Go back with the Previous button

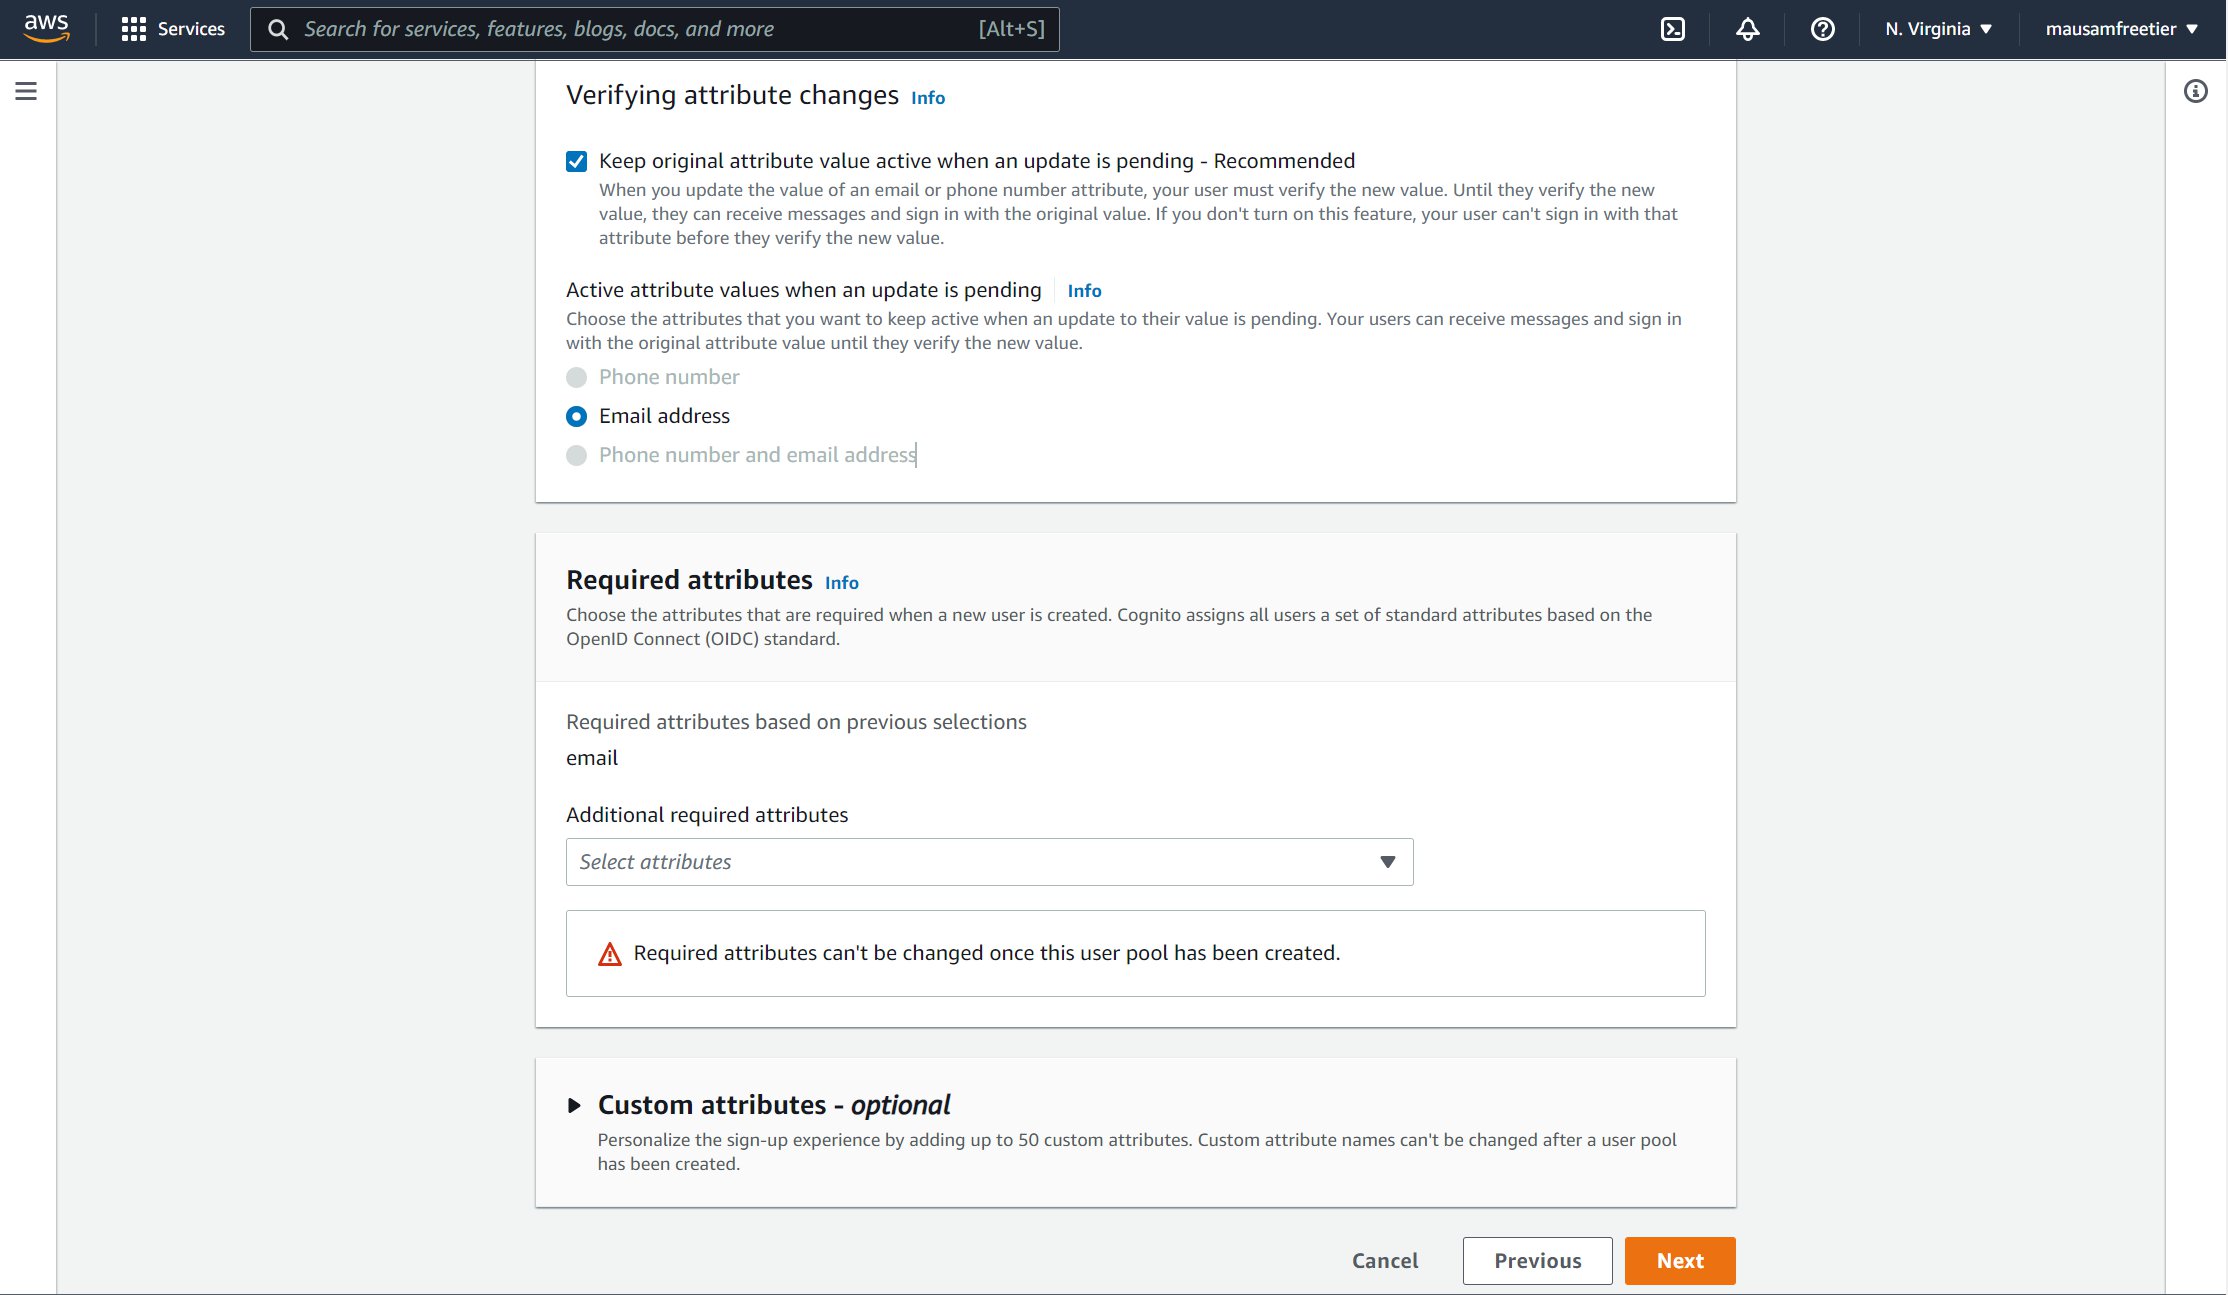coord(1537,1261)
